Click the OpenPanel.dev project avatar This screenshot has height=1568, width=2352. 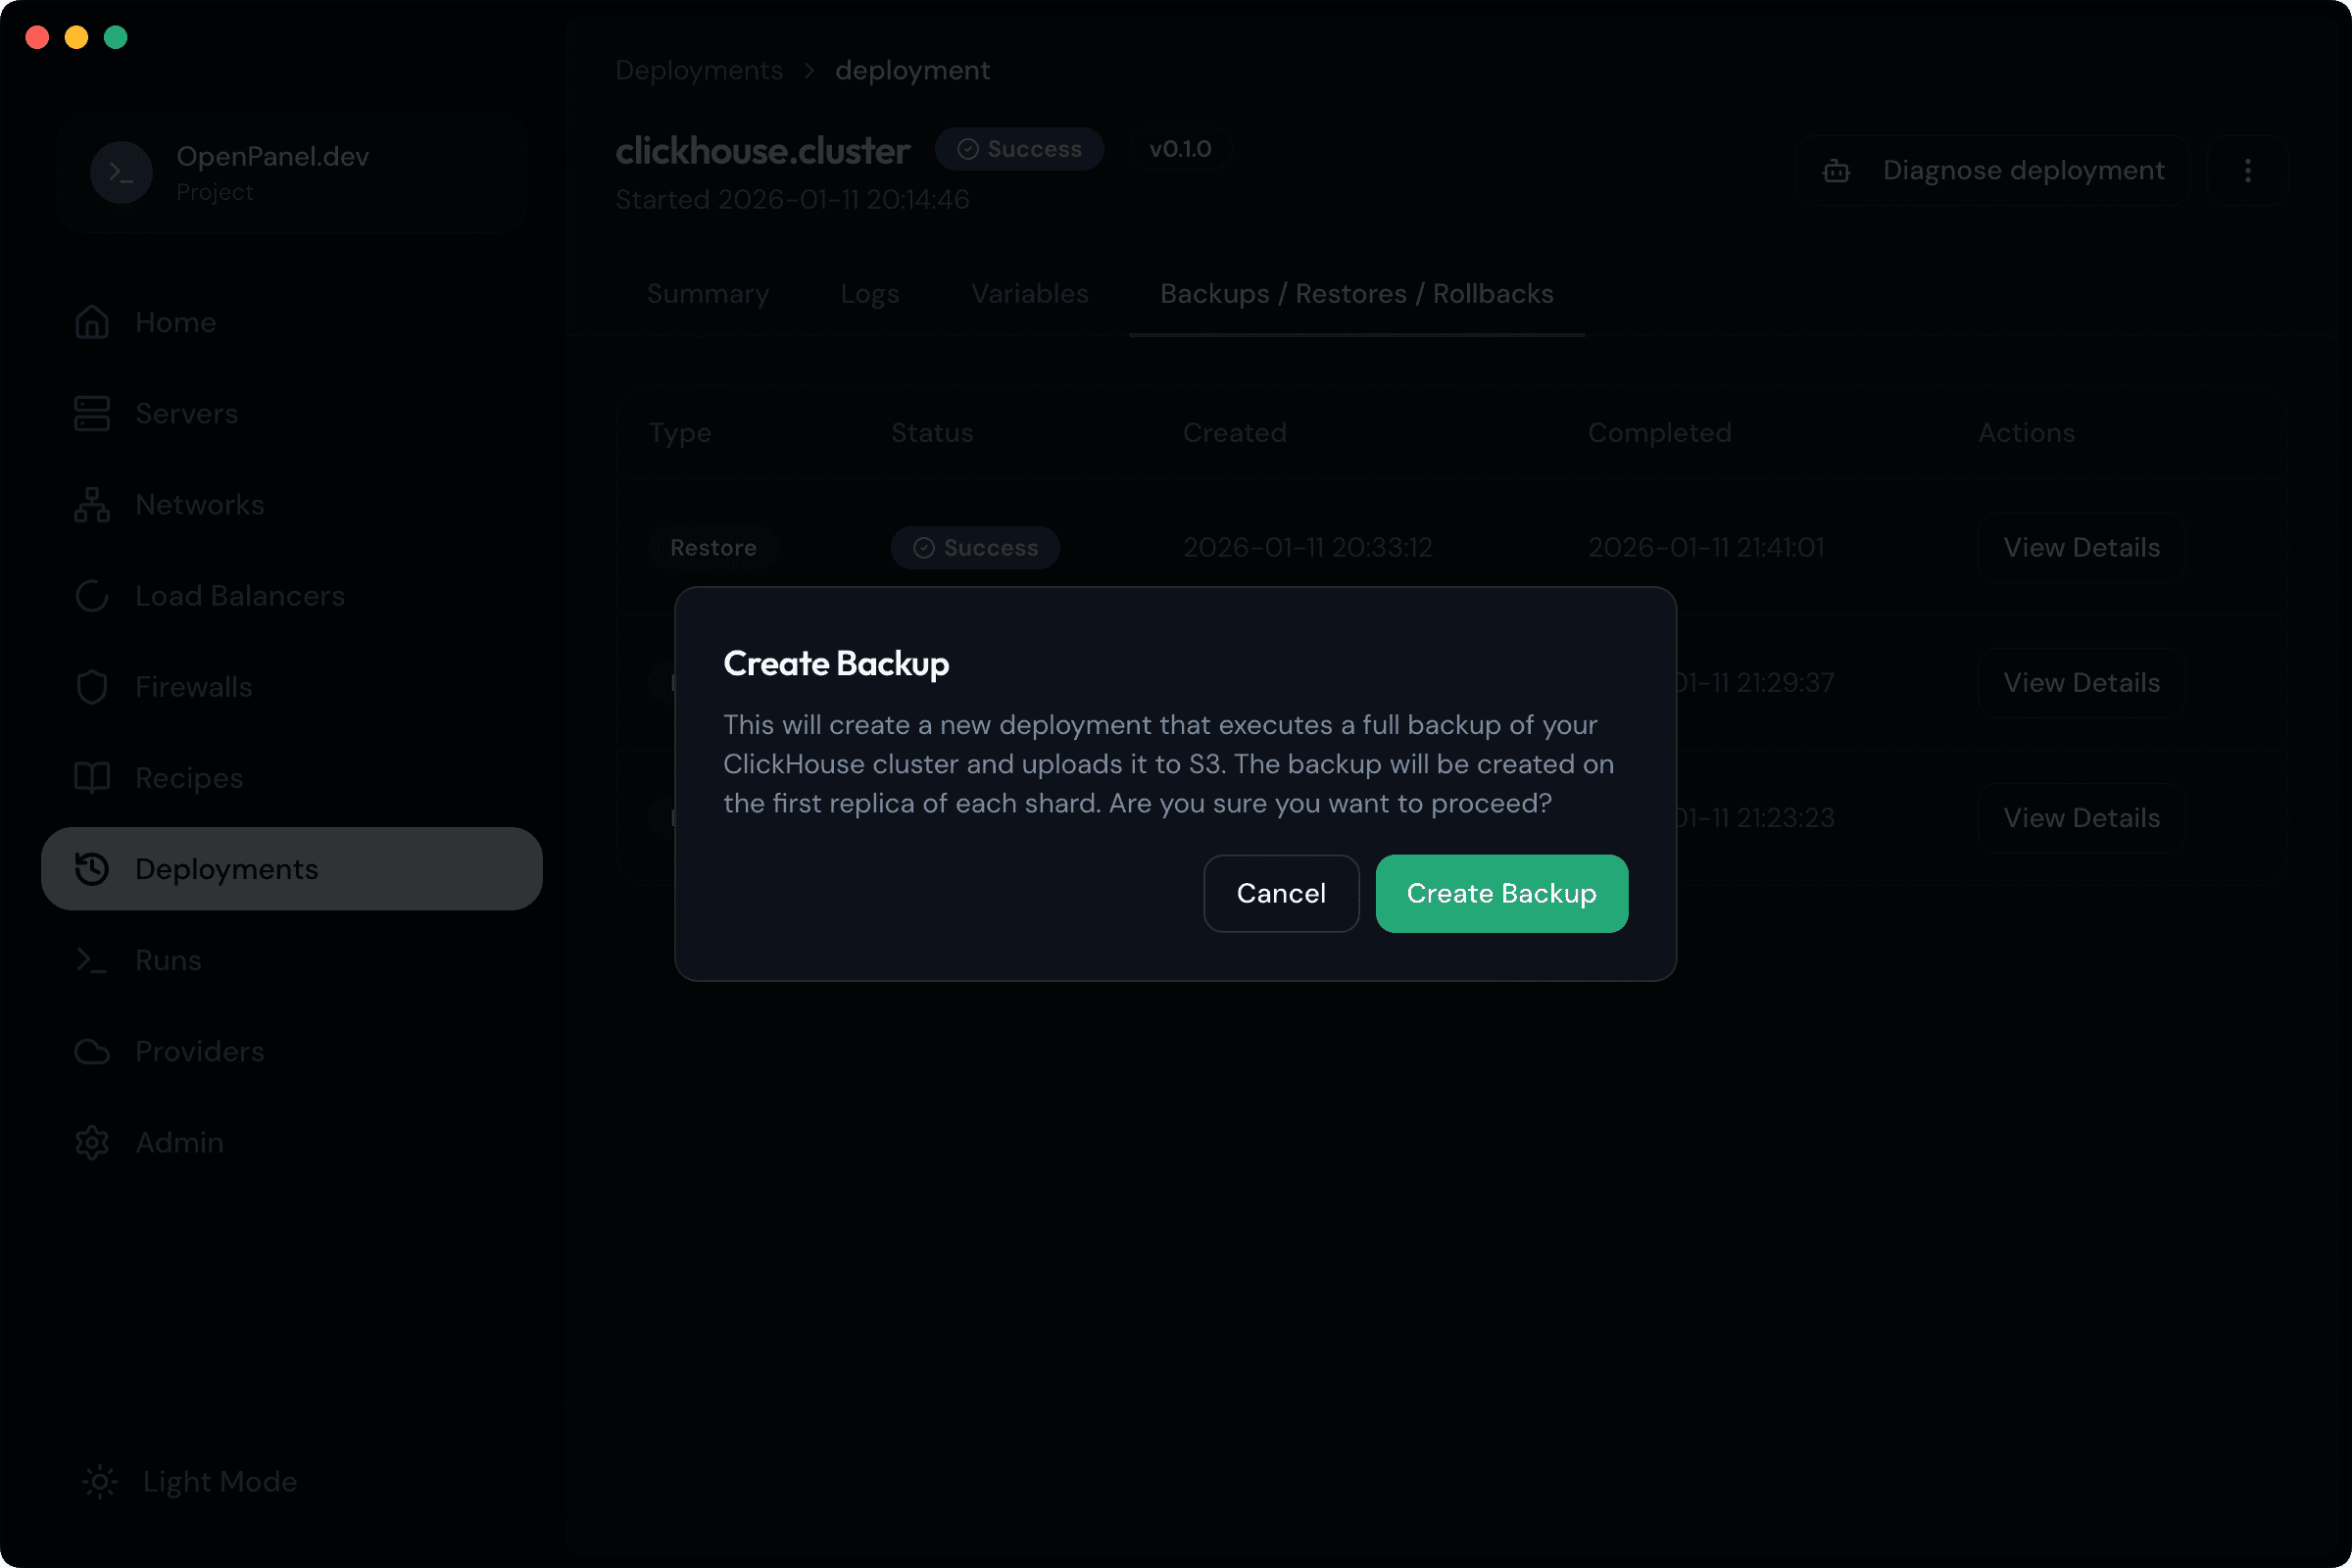click(x=120, y=172)
